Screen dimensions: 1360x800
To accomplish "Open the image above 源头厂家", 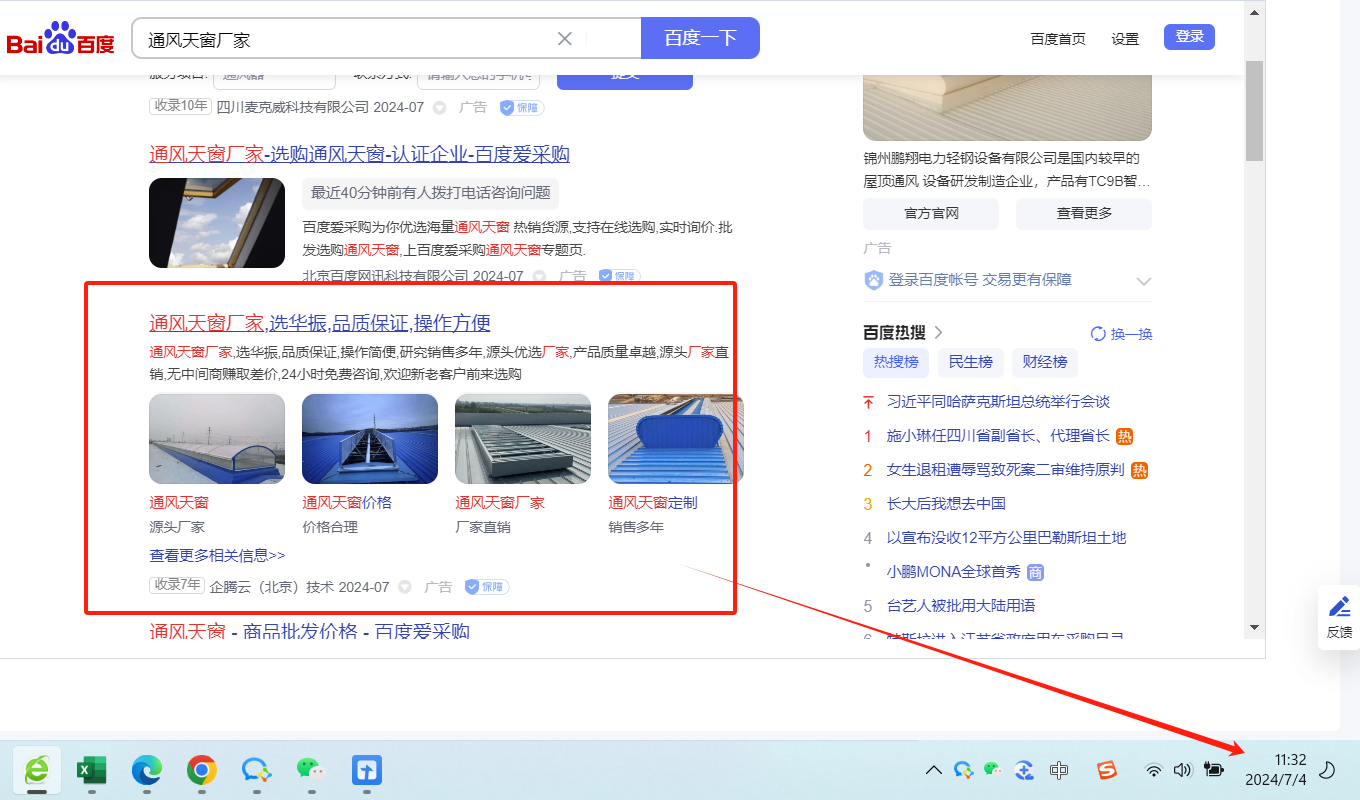I will click(217, 439).
